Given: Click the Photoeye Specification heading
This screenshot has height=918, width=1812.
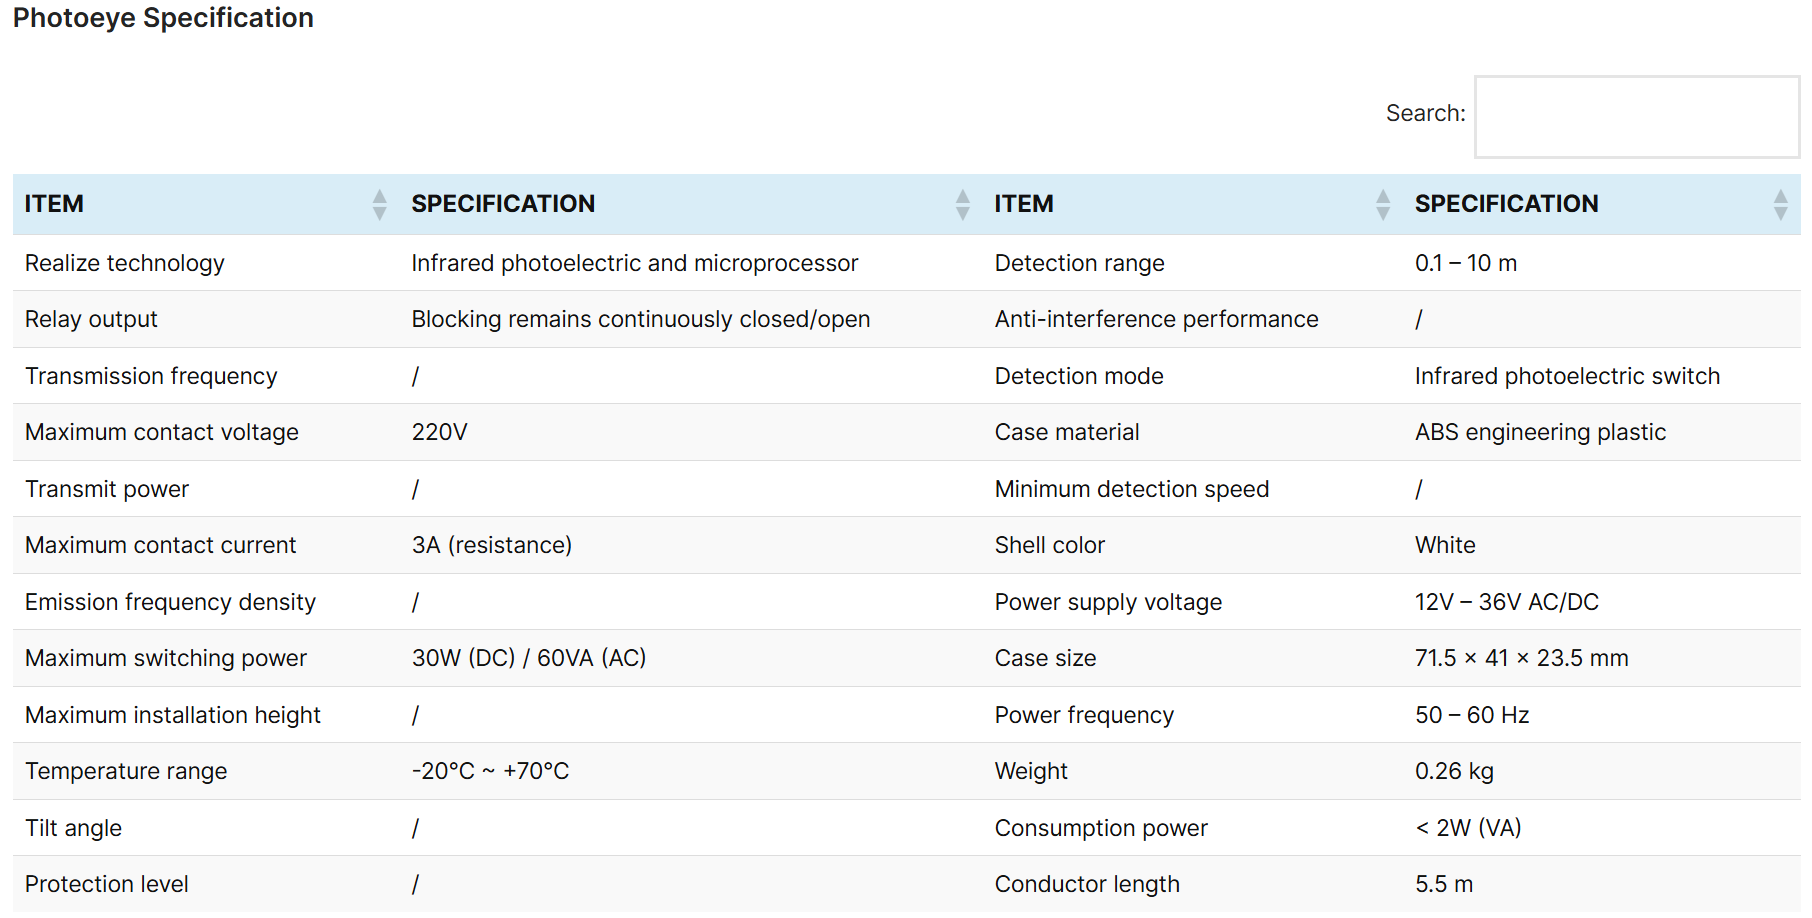Looking at the screenshot, I should click(x=163, y=18).
